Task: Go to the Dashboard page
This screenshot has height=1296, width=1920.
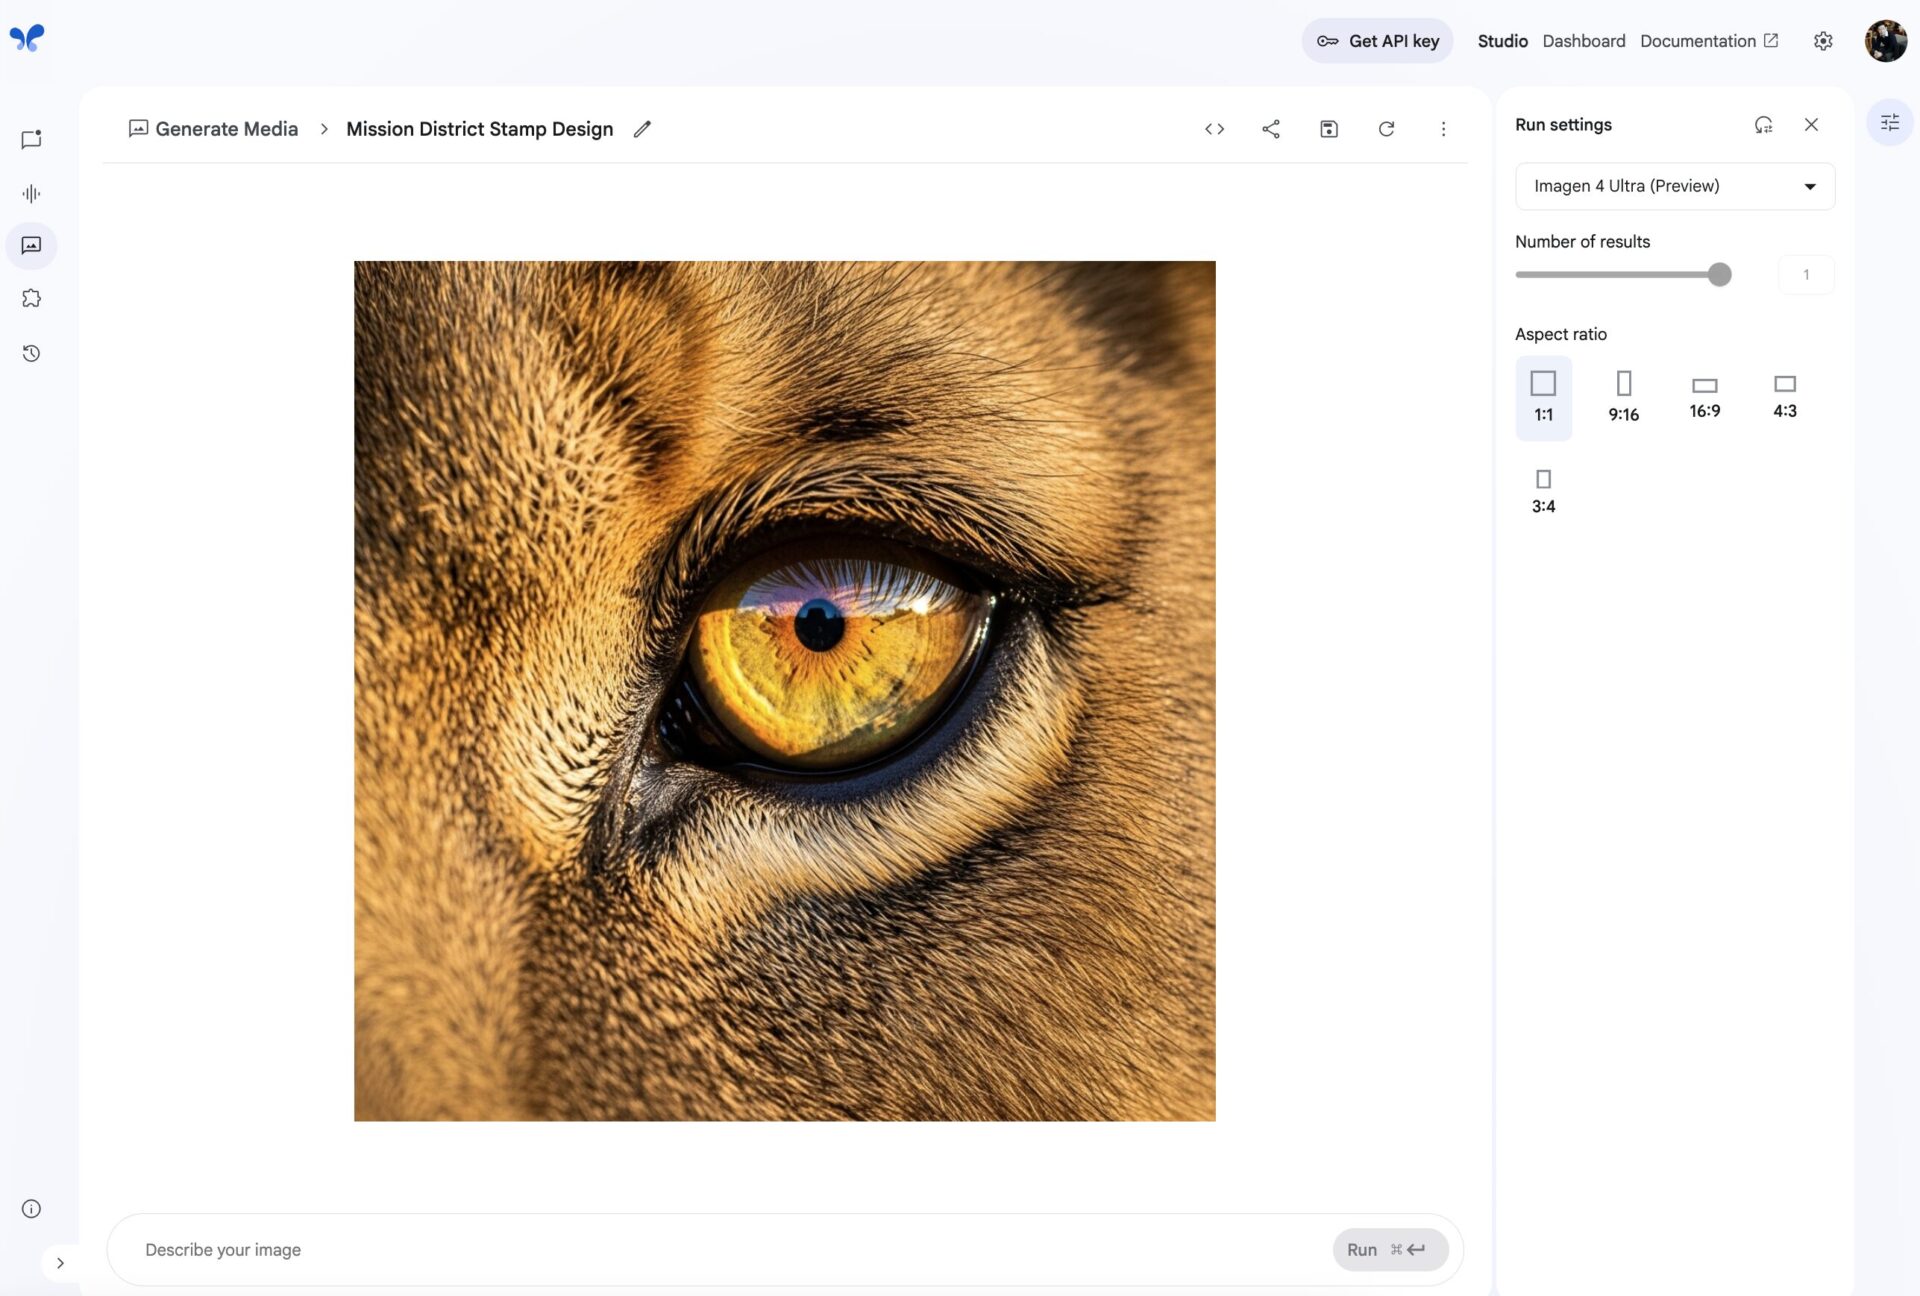Action: click(x=1583, y=40)
